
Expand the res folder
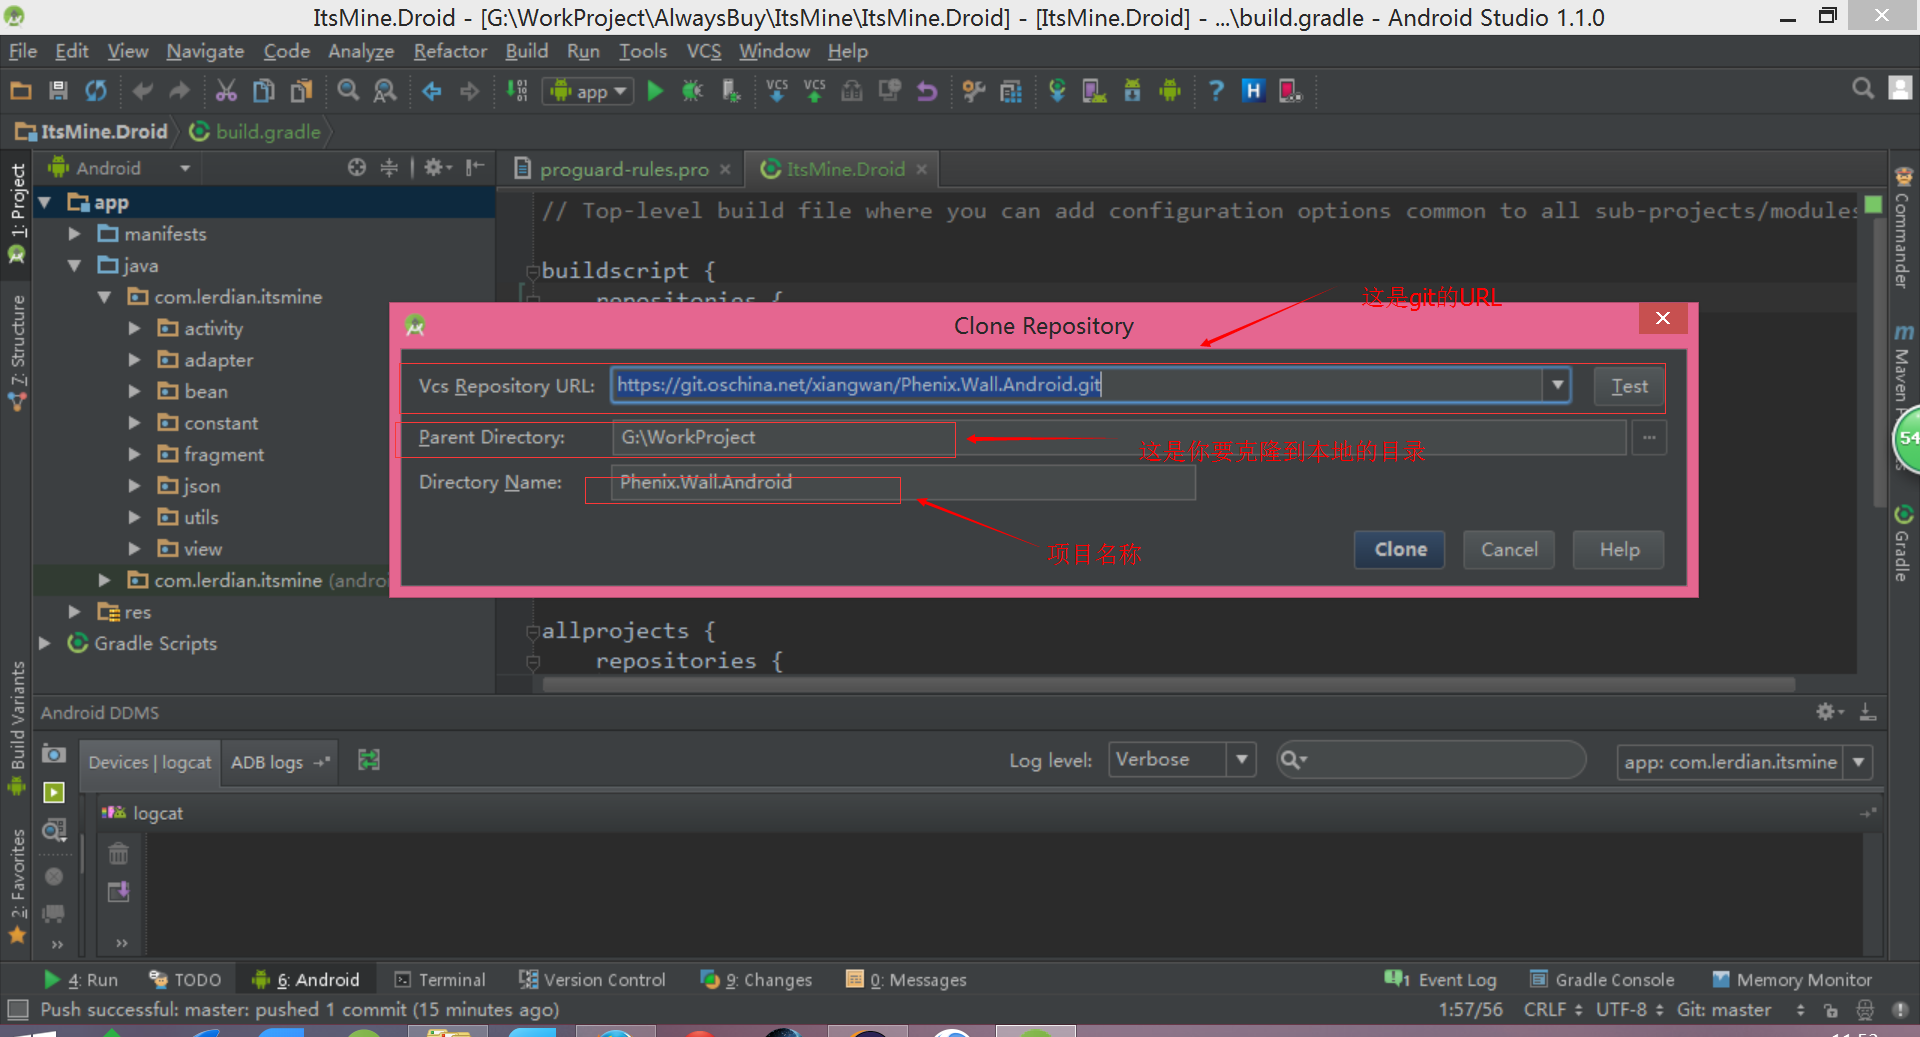[x=74, y=611]
